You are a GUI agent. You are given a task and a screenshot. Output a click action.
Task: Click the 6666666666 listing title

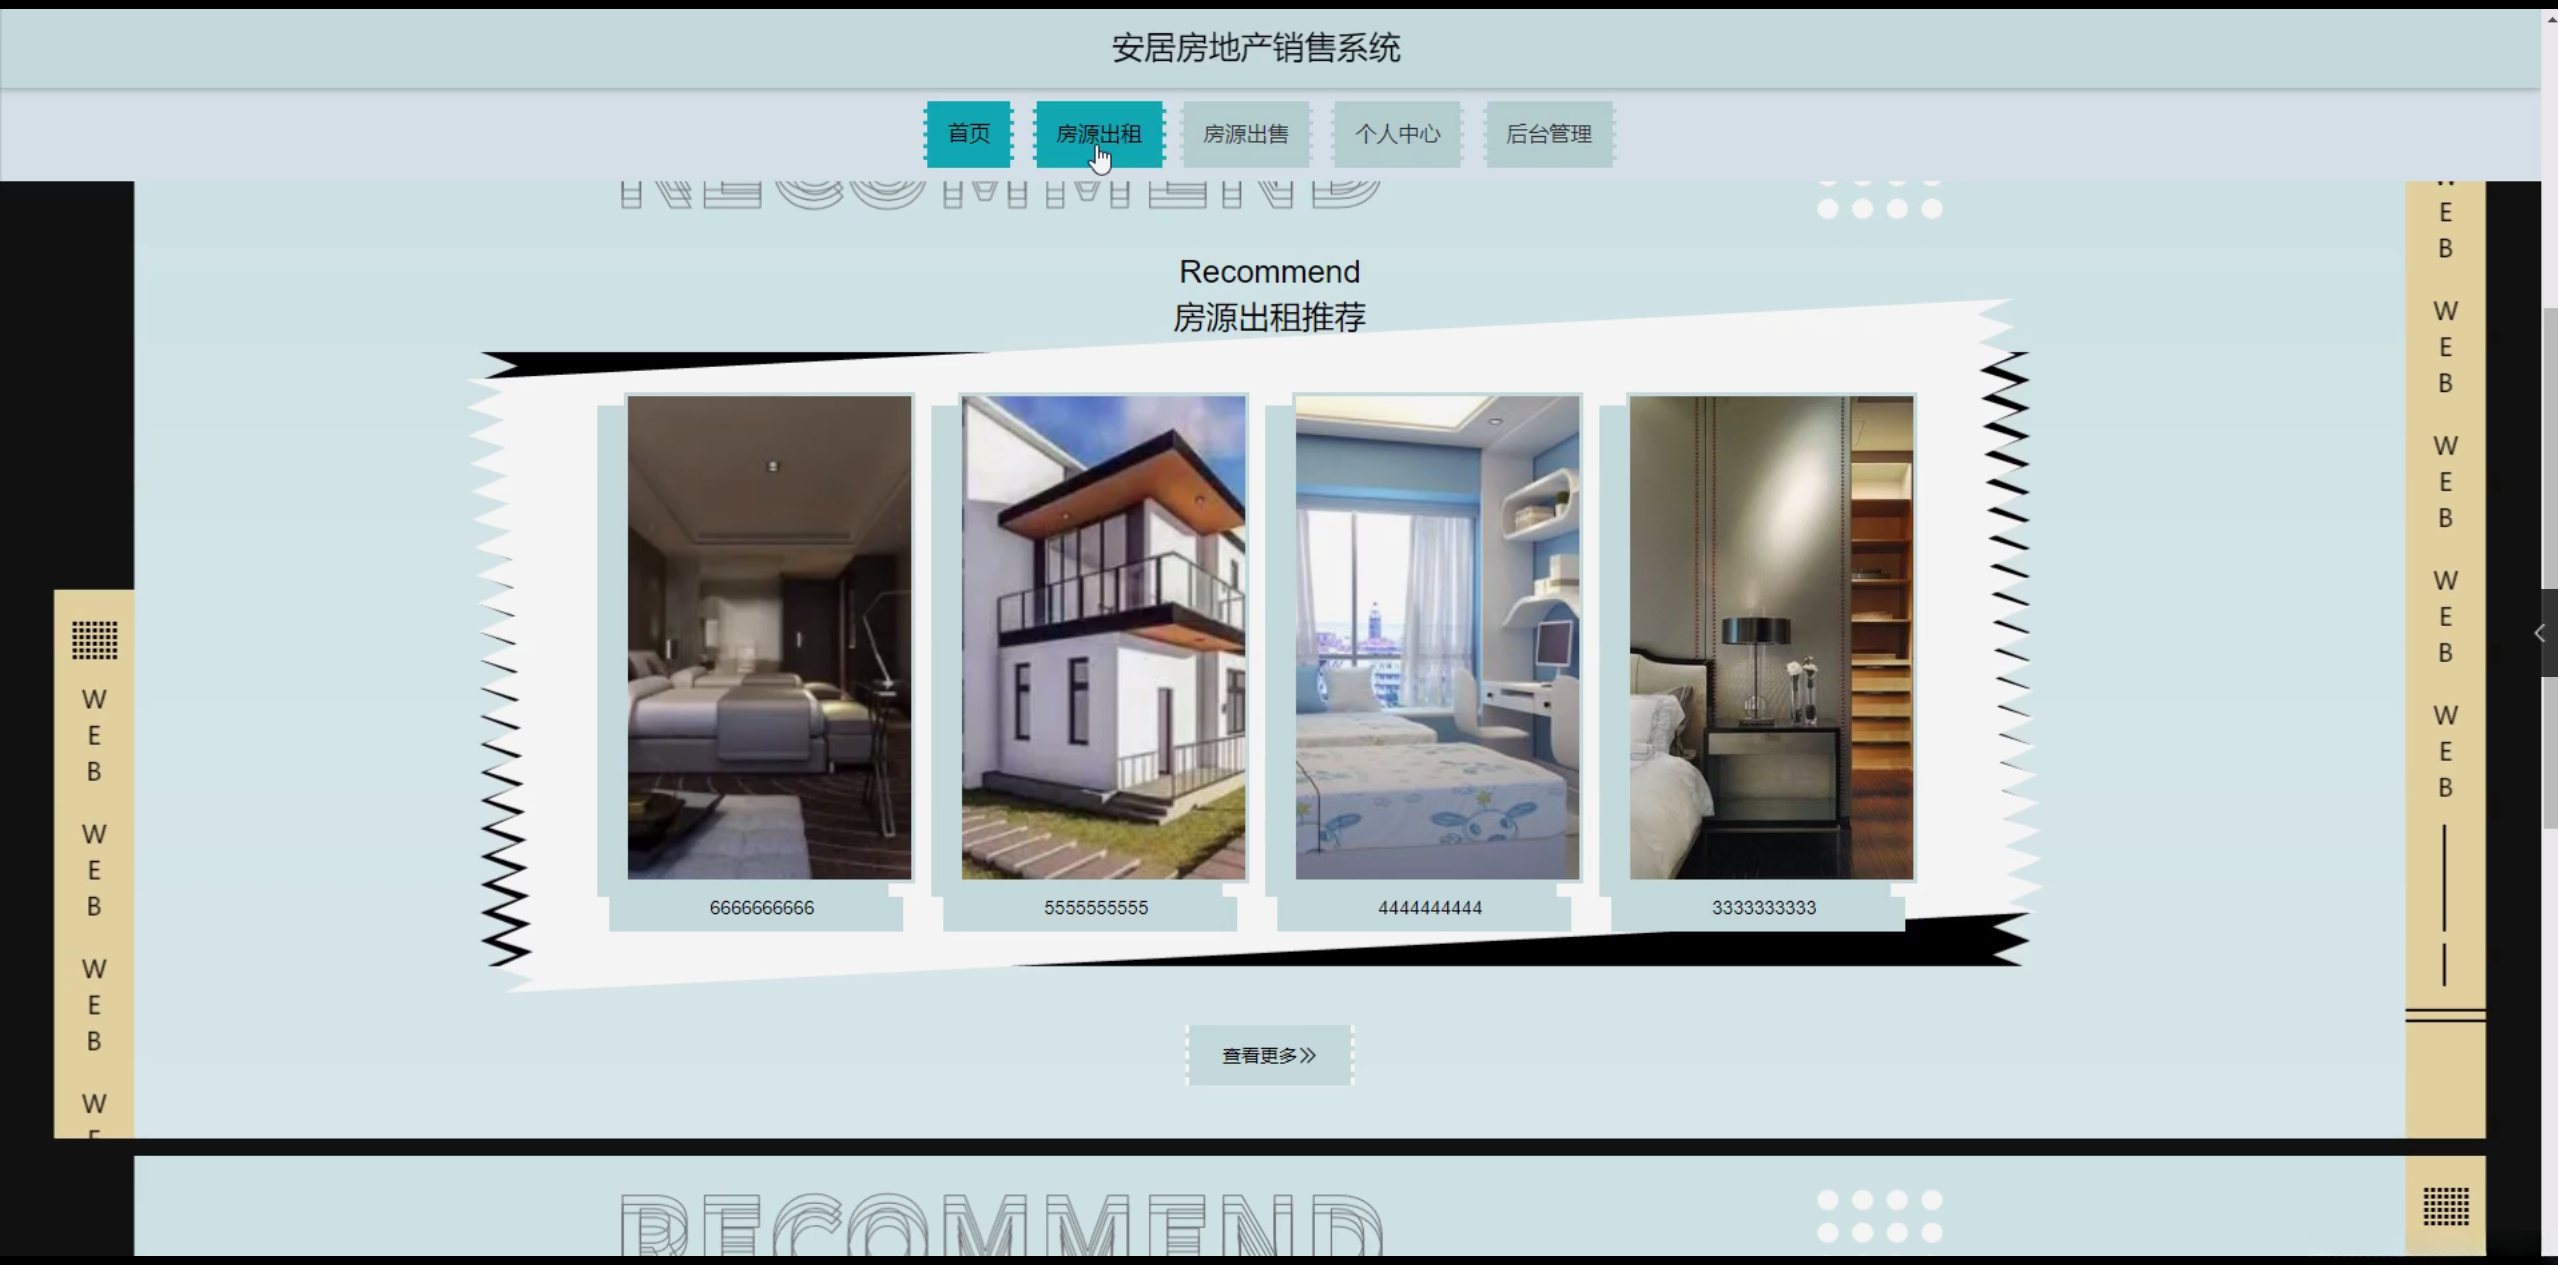pos(761,908)
